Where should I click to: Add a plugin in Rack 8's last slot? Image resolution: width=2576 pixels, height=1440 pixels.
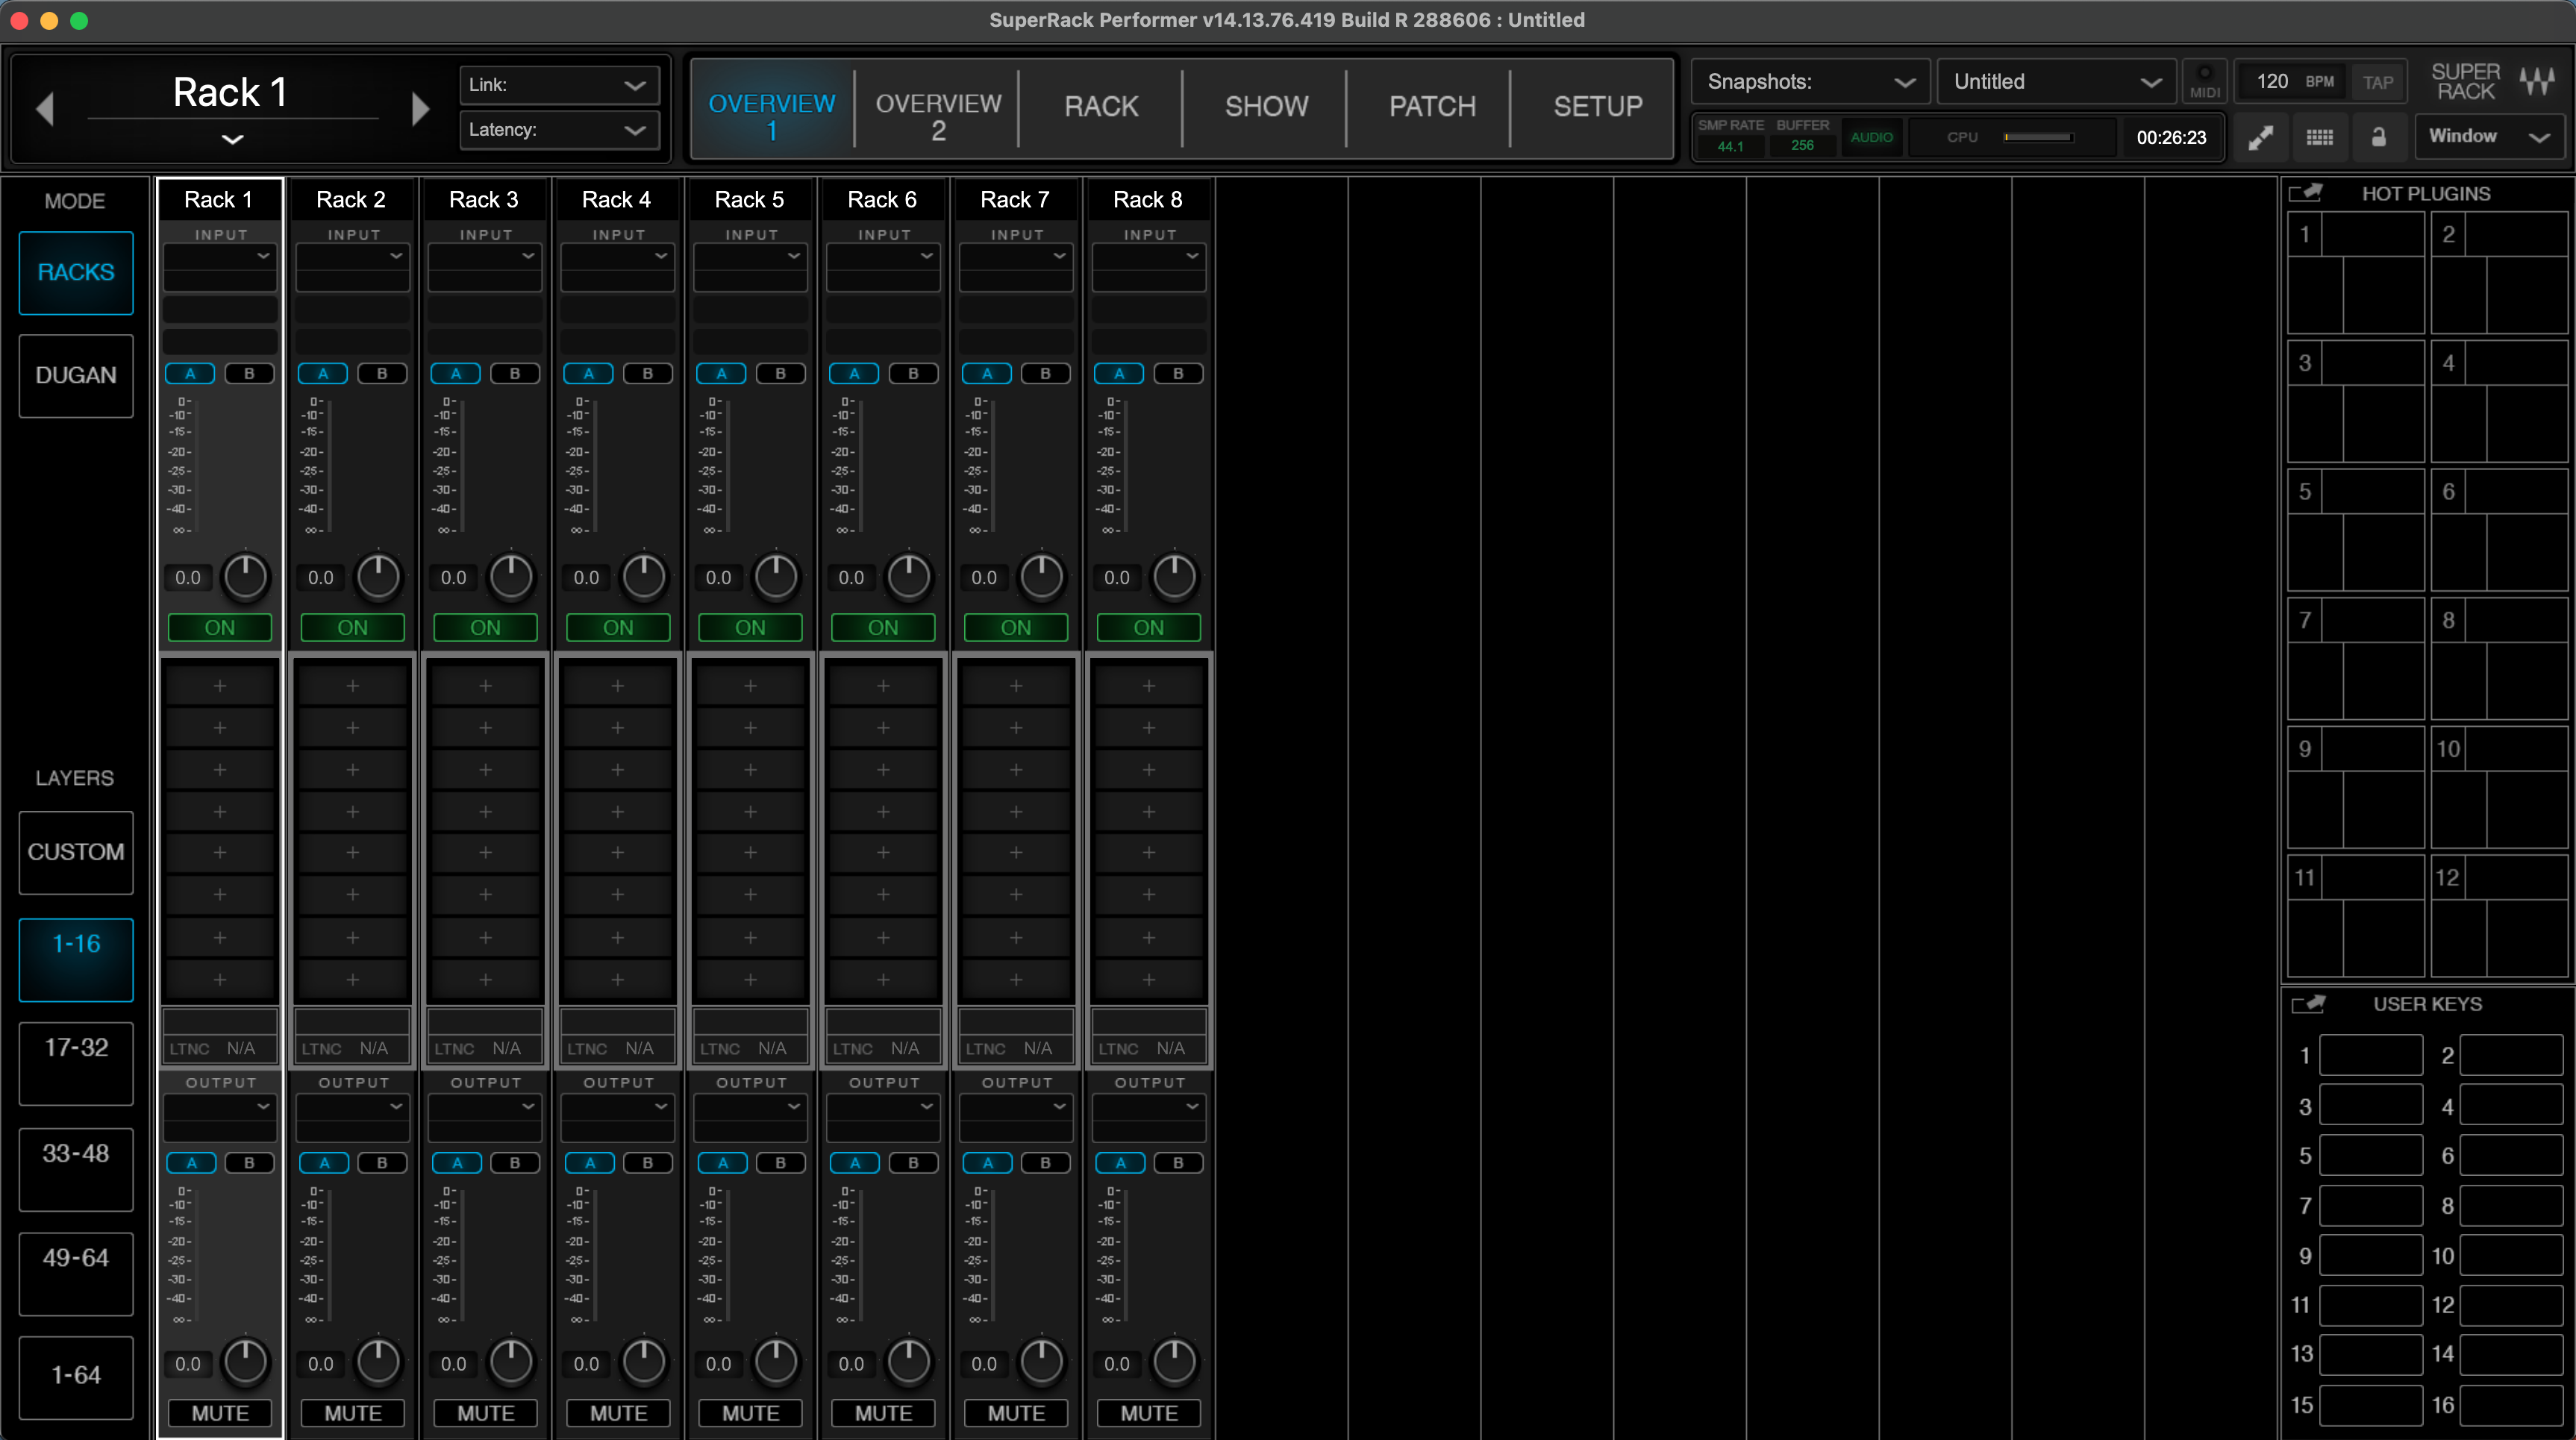pyautogui.click(x=1149, y=980)
